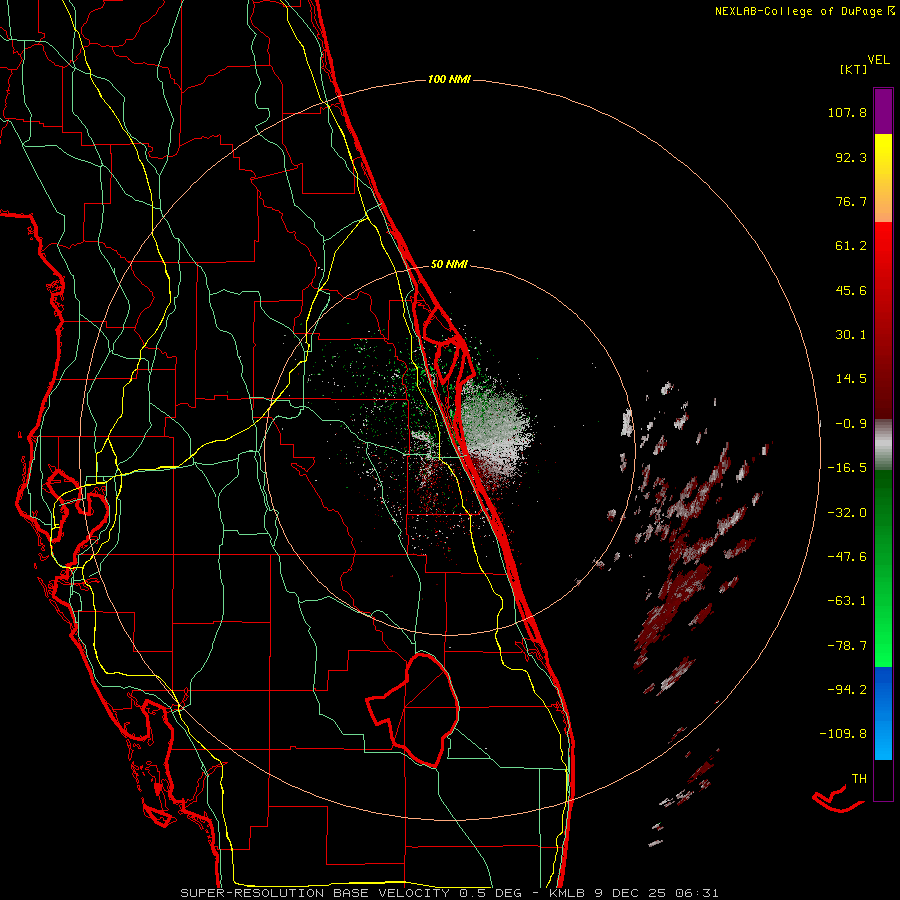Select the 92.3 value on velocity scale
Image resolution: width=900 pixels, height=900 pixels.
pyautogui.click(x=851, y=157)
